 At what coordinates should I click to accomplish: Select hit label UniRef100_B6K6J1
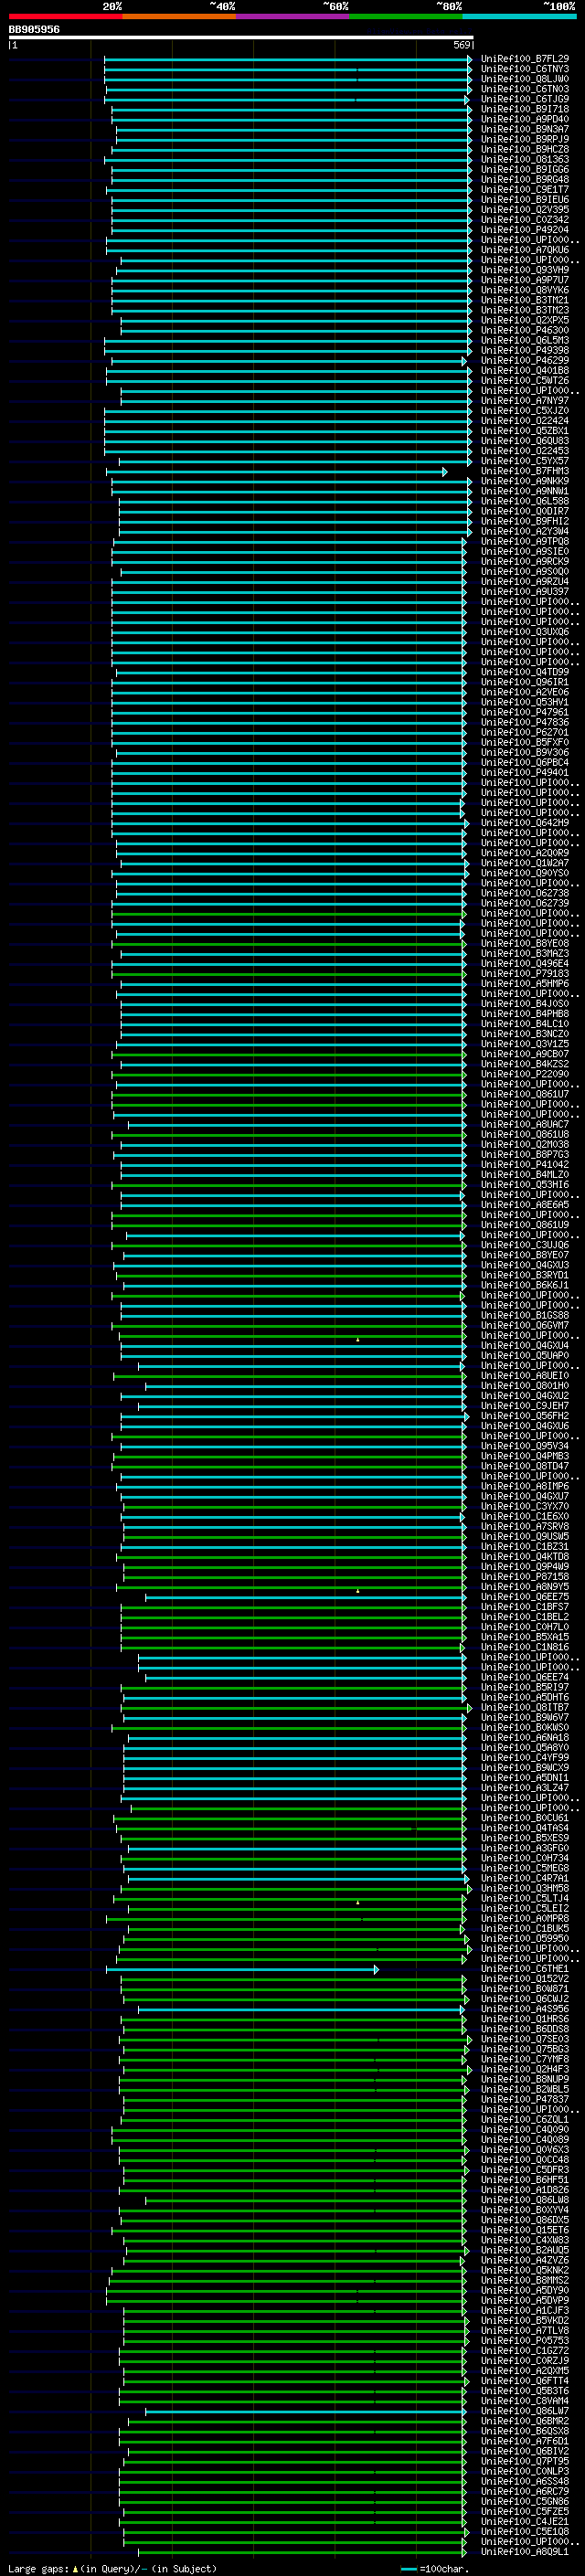pos(525,1286)
